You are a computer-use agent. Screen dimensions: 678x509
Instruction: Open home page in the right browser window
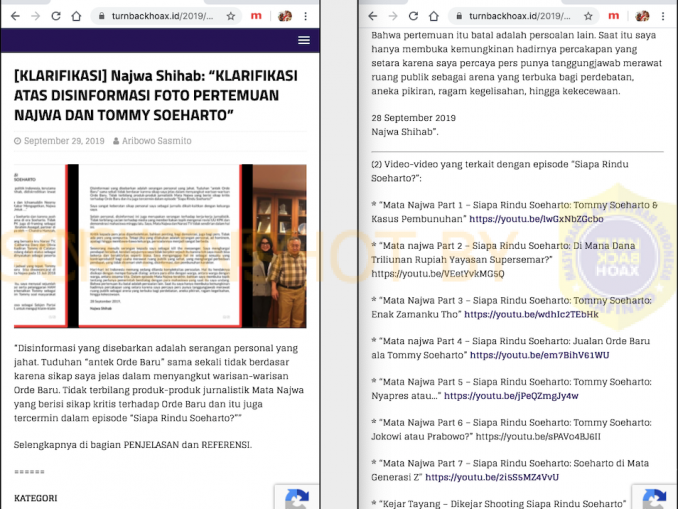[x=434, y=16]
